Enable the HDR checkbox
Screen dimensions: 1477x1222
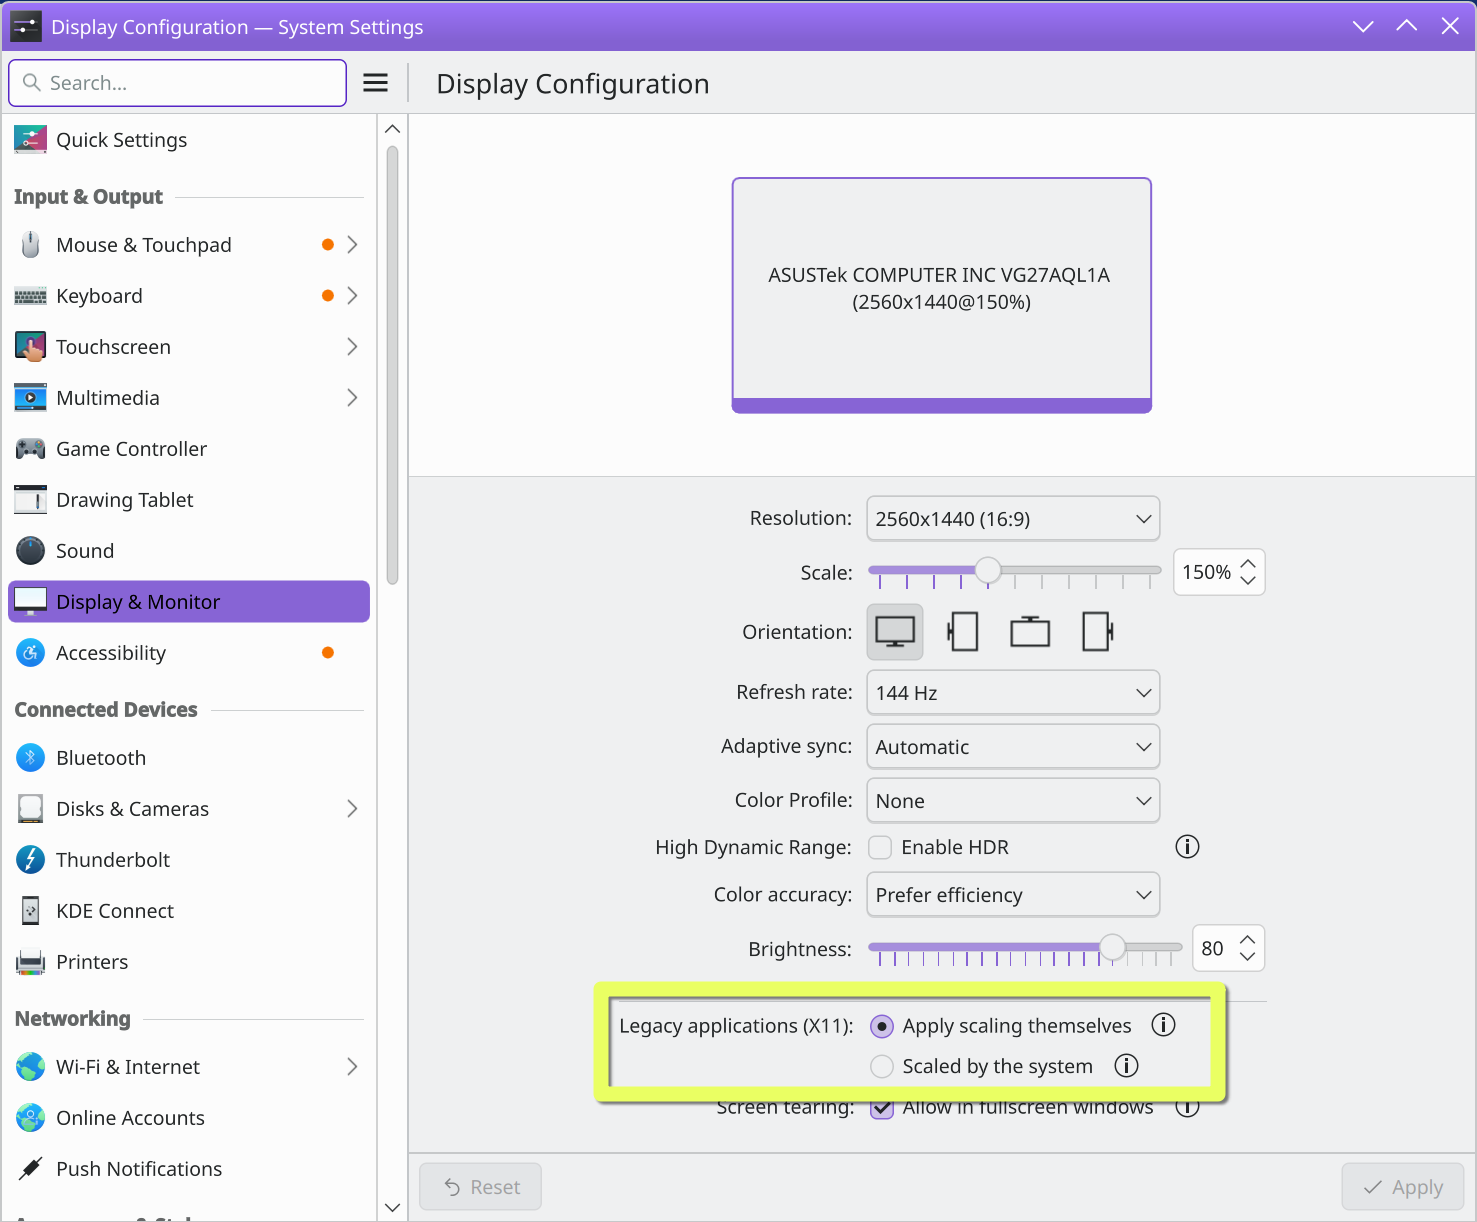pos(880,847)
